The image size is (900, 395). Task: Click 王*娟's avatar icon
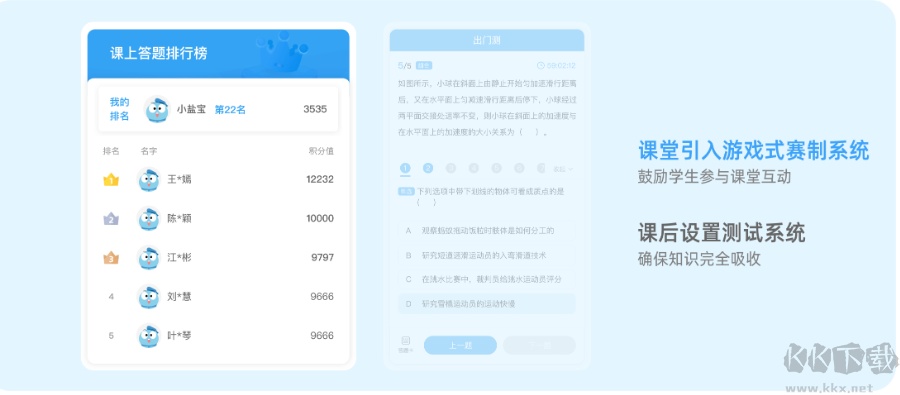(149, 180)
